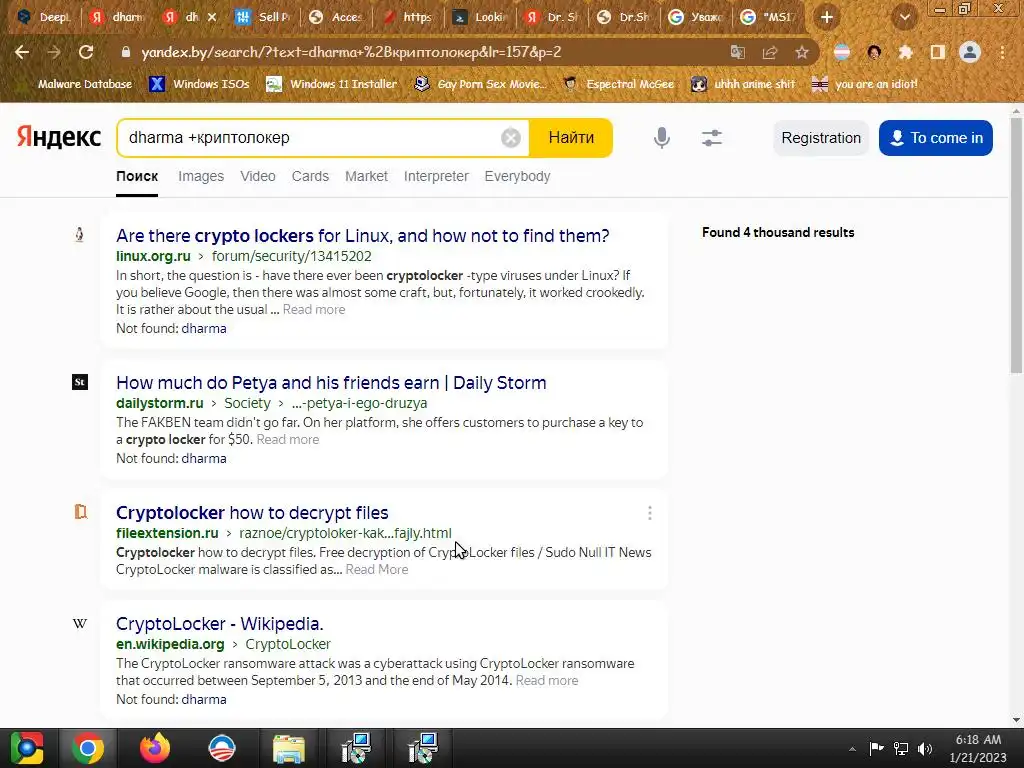Open site info via the padlock icon
The height and width of the screenshot is (768, 1024).
click(x=125, y=52)
